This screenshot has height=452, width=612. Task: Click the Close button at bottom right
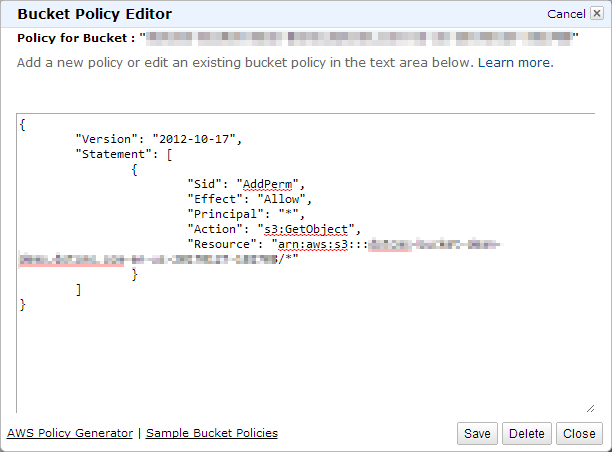pos(579,434)
